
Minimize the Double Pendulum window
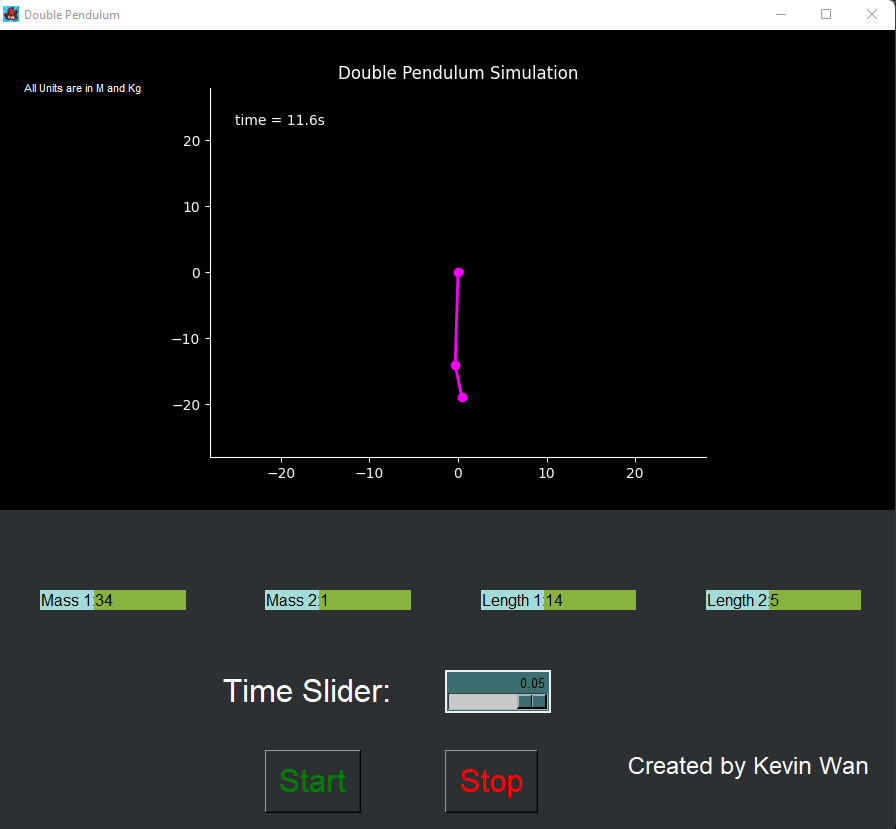[x=780, y=14]
